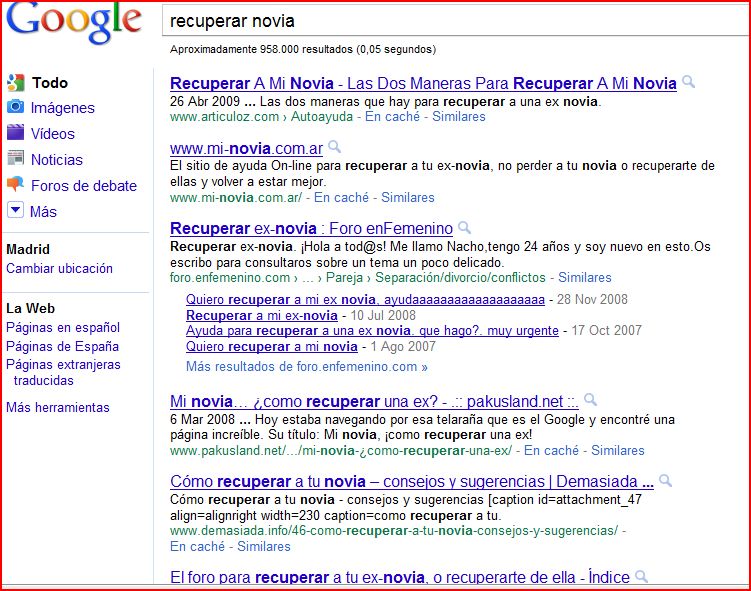Click date text '1 Ago 2007'

[403, 346]
